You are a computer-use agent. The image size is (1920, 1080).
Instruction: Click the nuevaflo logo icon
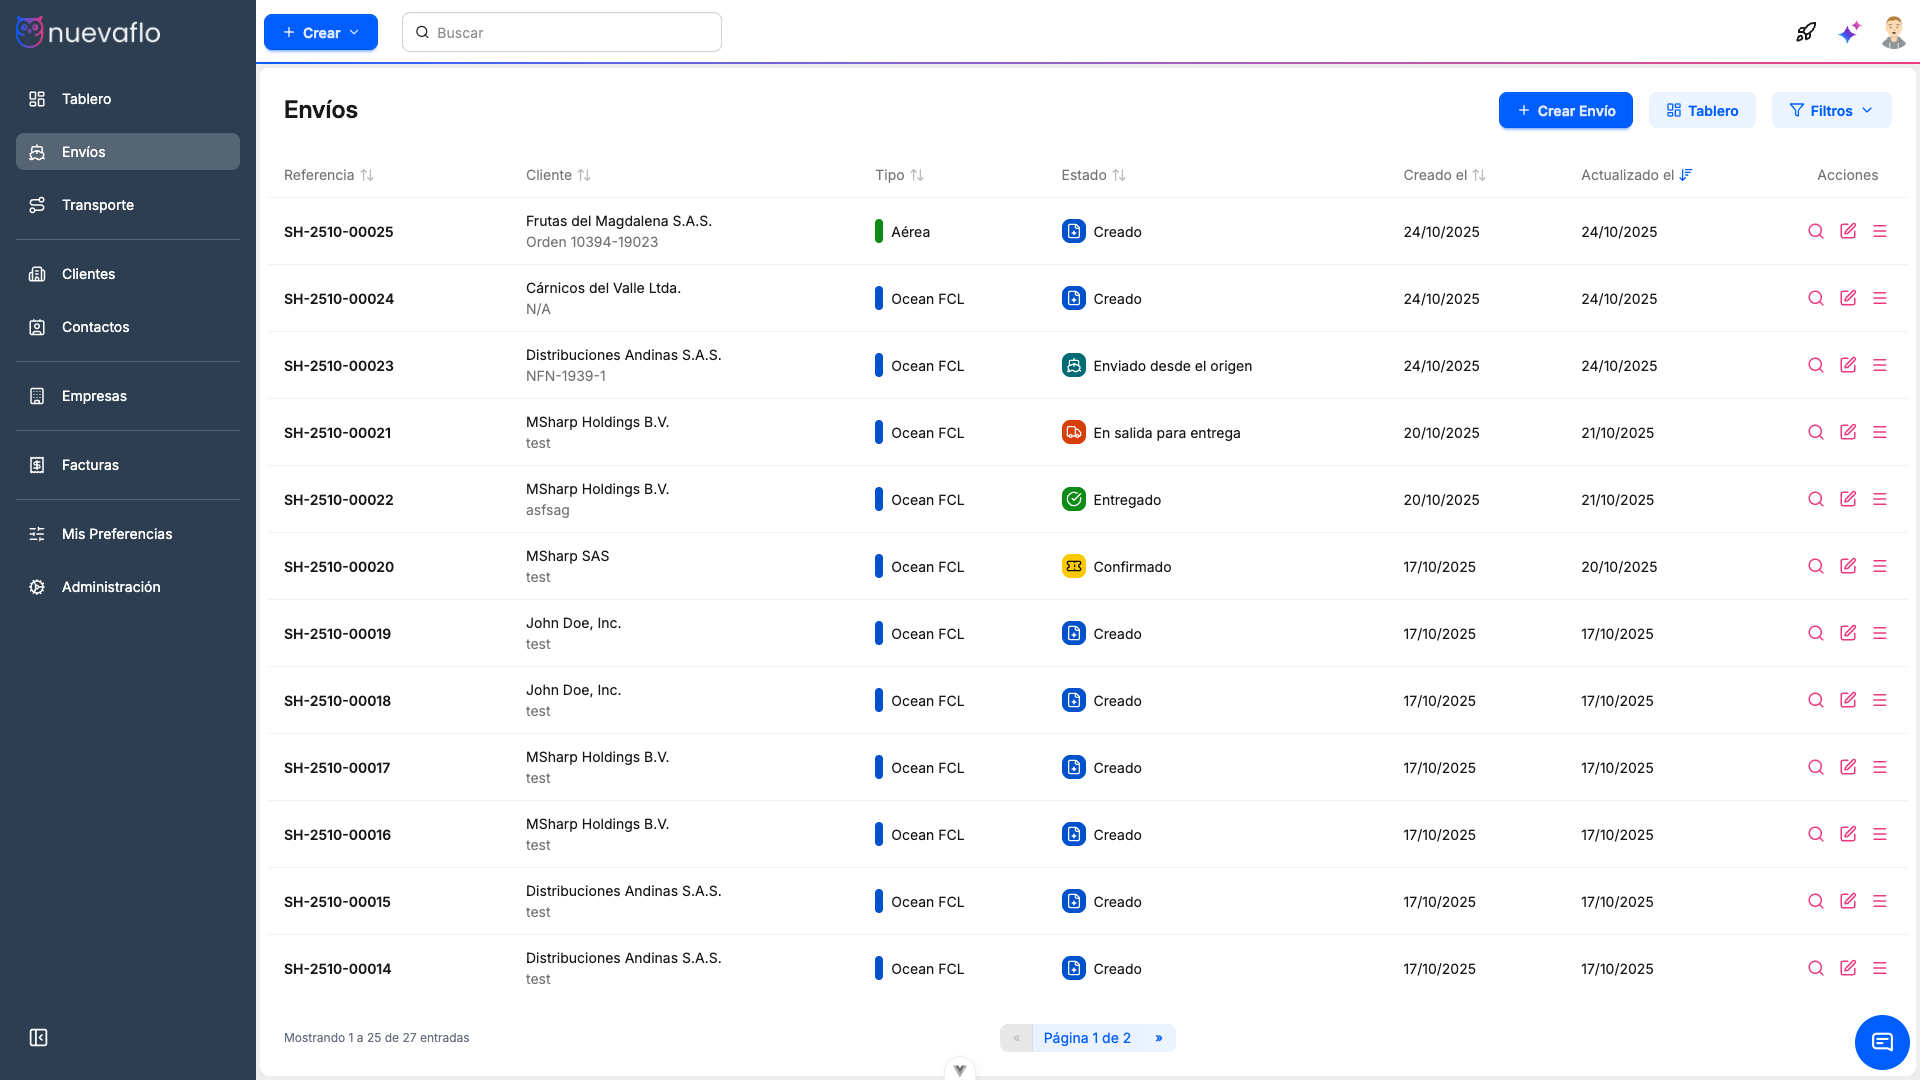pyautogui.click(x=29, y=31)
